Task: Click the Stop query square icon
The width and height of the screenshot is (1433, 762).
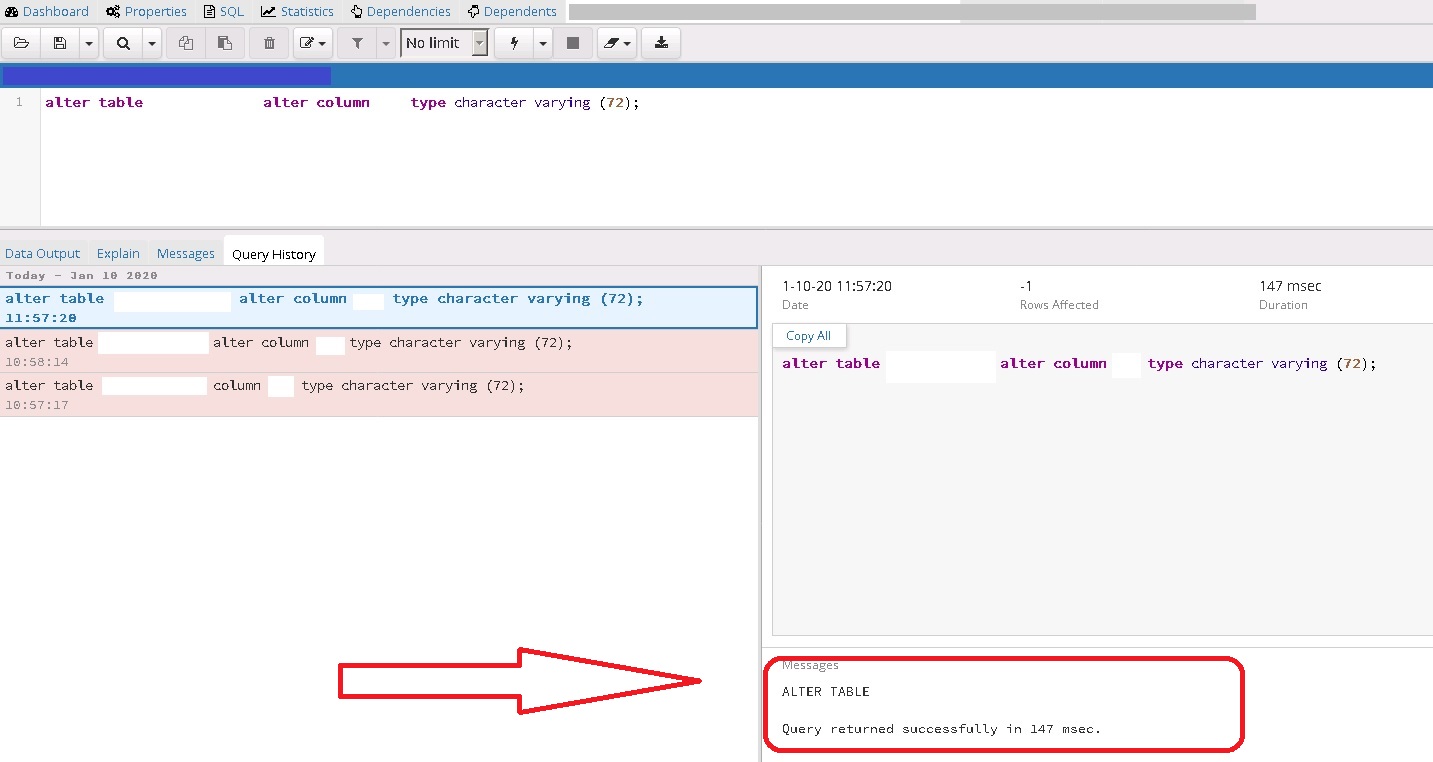Action: pos(573,43)
